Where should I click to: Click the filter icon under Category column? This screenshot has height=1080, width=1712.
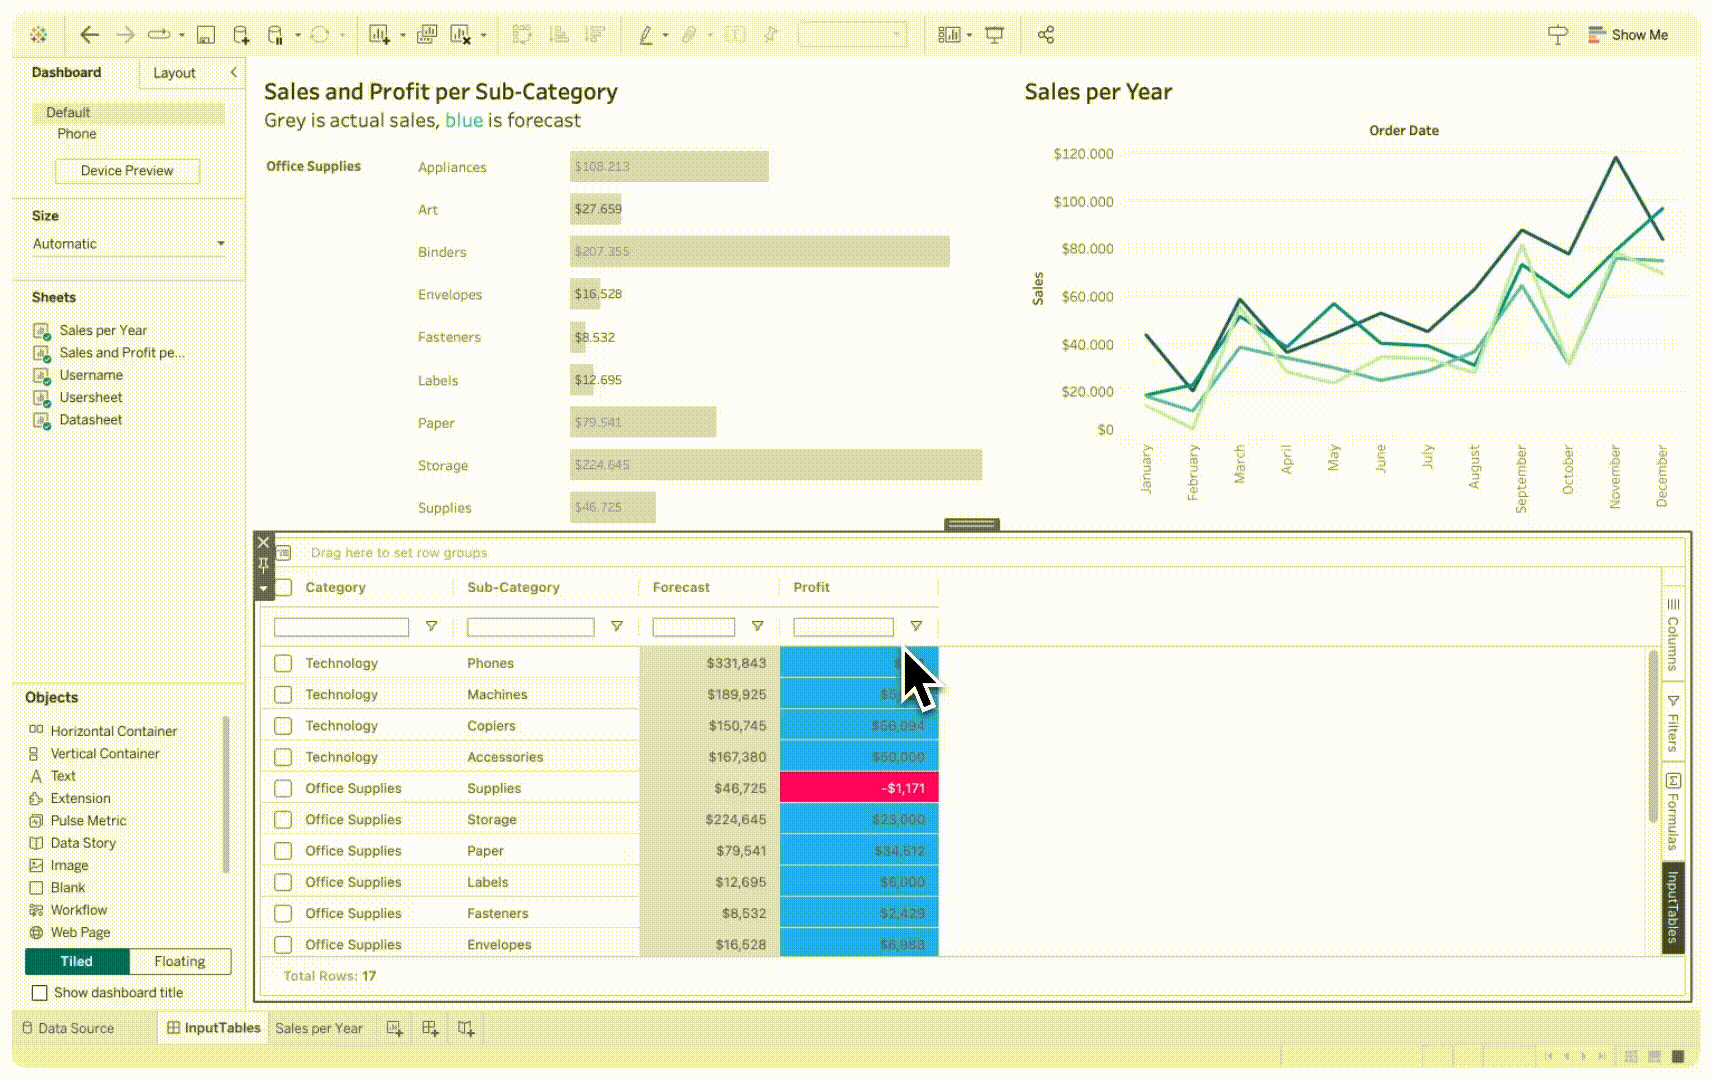click(431, 627)
